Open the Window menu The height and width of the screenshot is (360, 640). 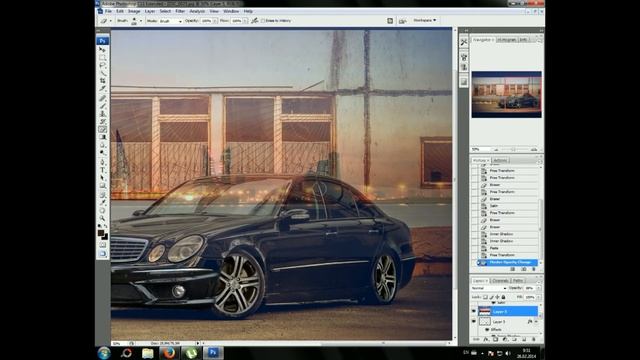(231, 11)
